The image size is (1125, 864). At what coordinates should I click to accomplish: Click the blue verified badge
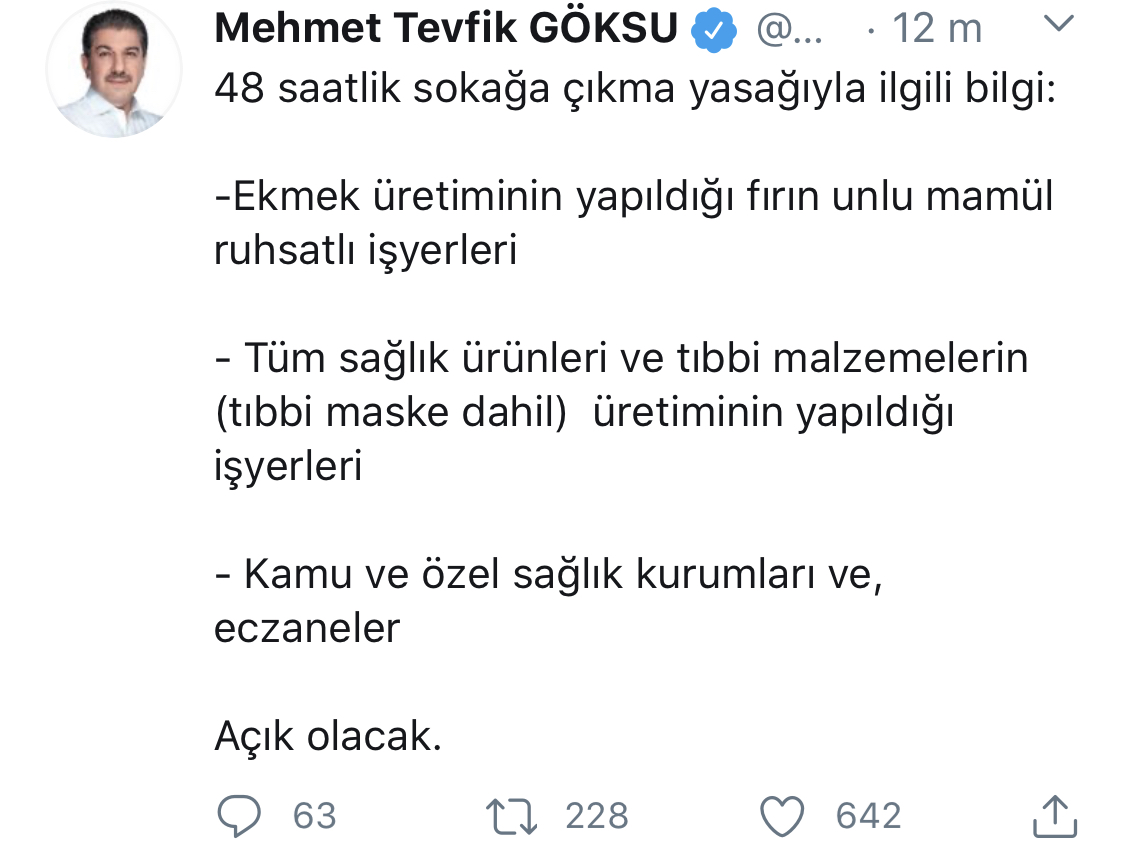pyautogui.click(x=714, y=30)
